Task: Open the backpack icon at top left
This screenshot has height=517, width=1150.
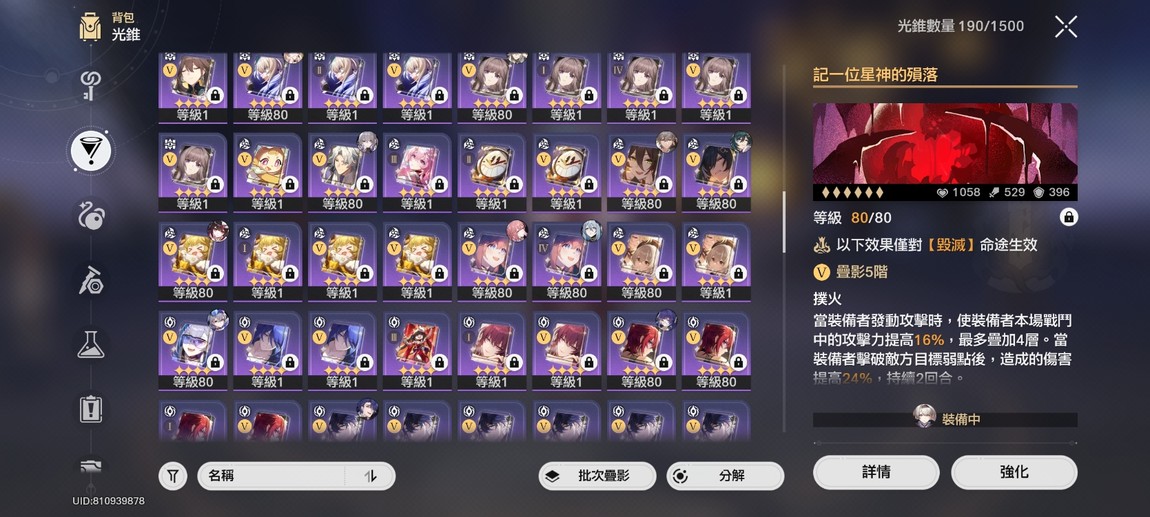Action: coord(90,26)
